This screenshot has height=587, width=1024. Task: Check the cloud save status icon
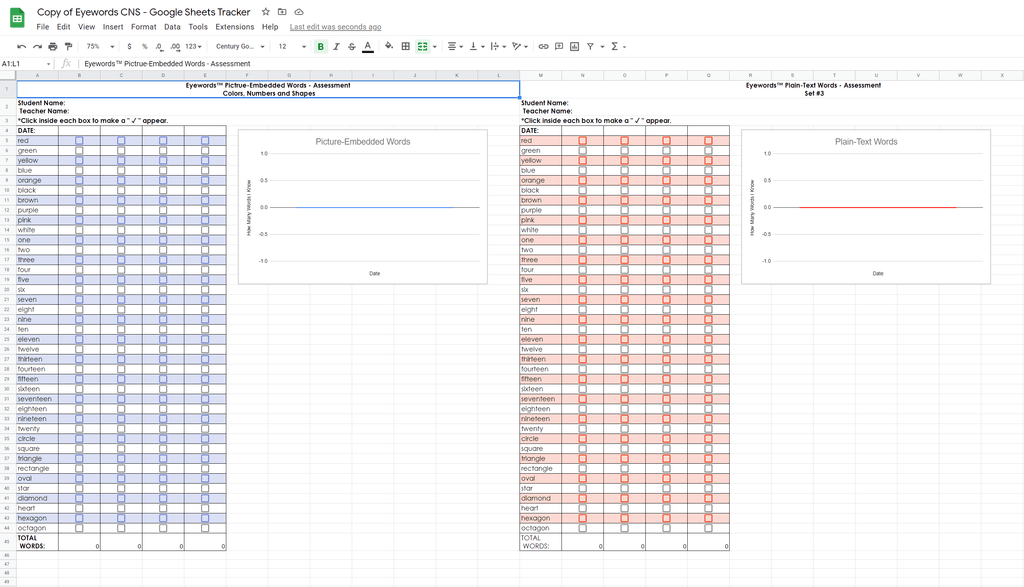[299, 12]
